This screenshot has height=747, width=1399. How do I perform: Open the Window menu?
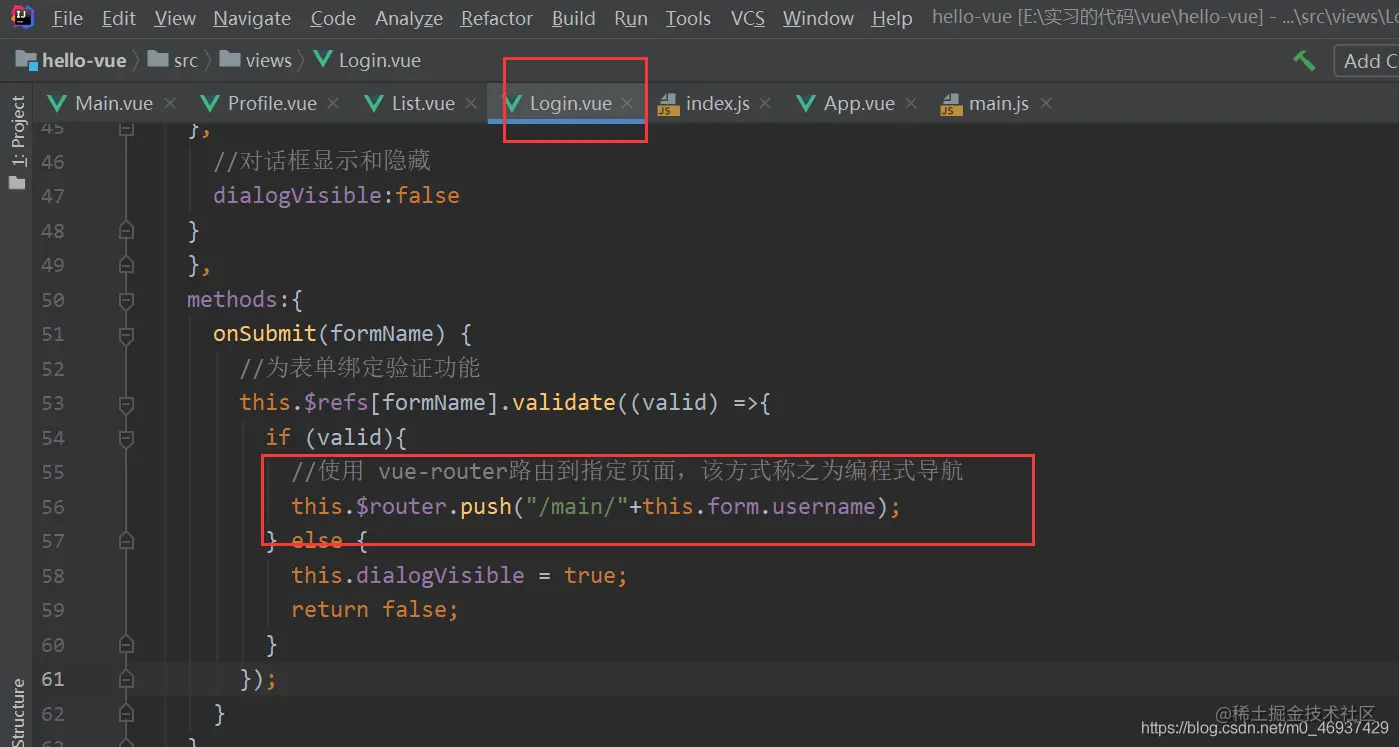[819, 18]
